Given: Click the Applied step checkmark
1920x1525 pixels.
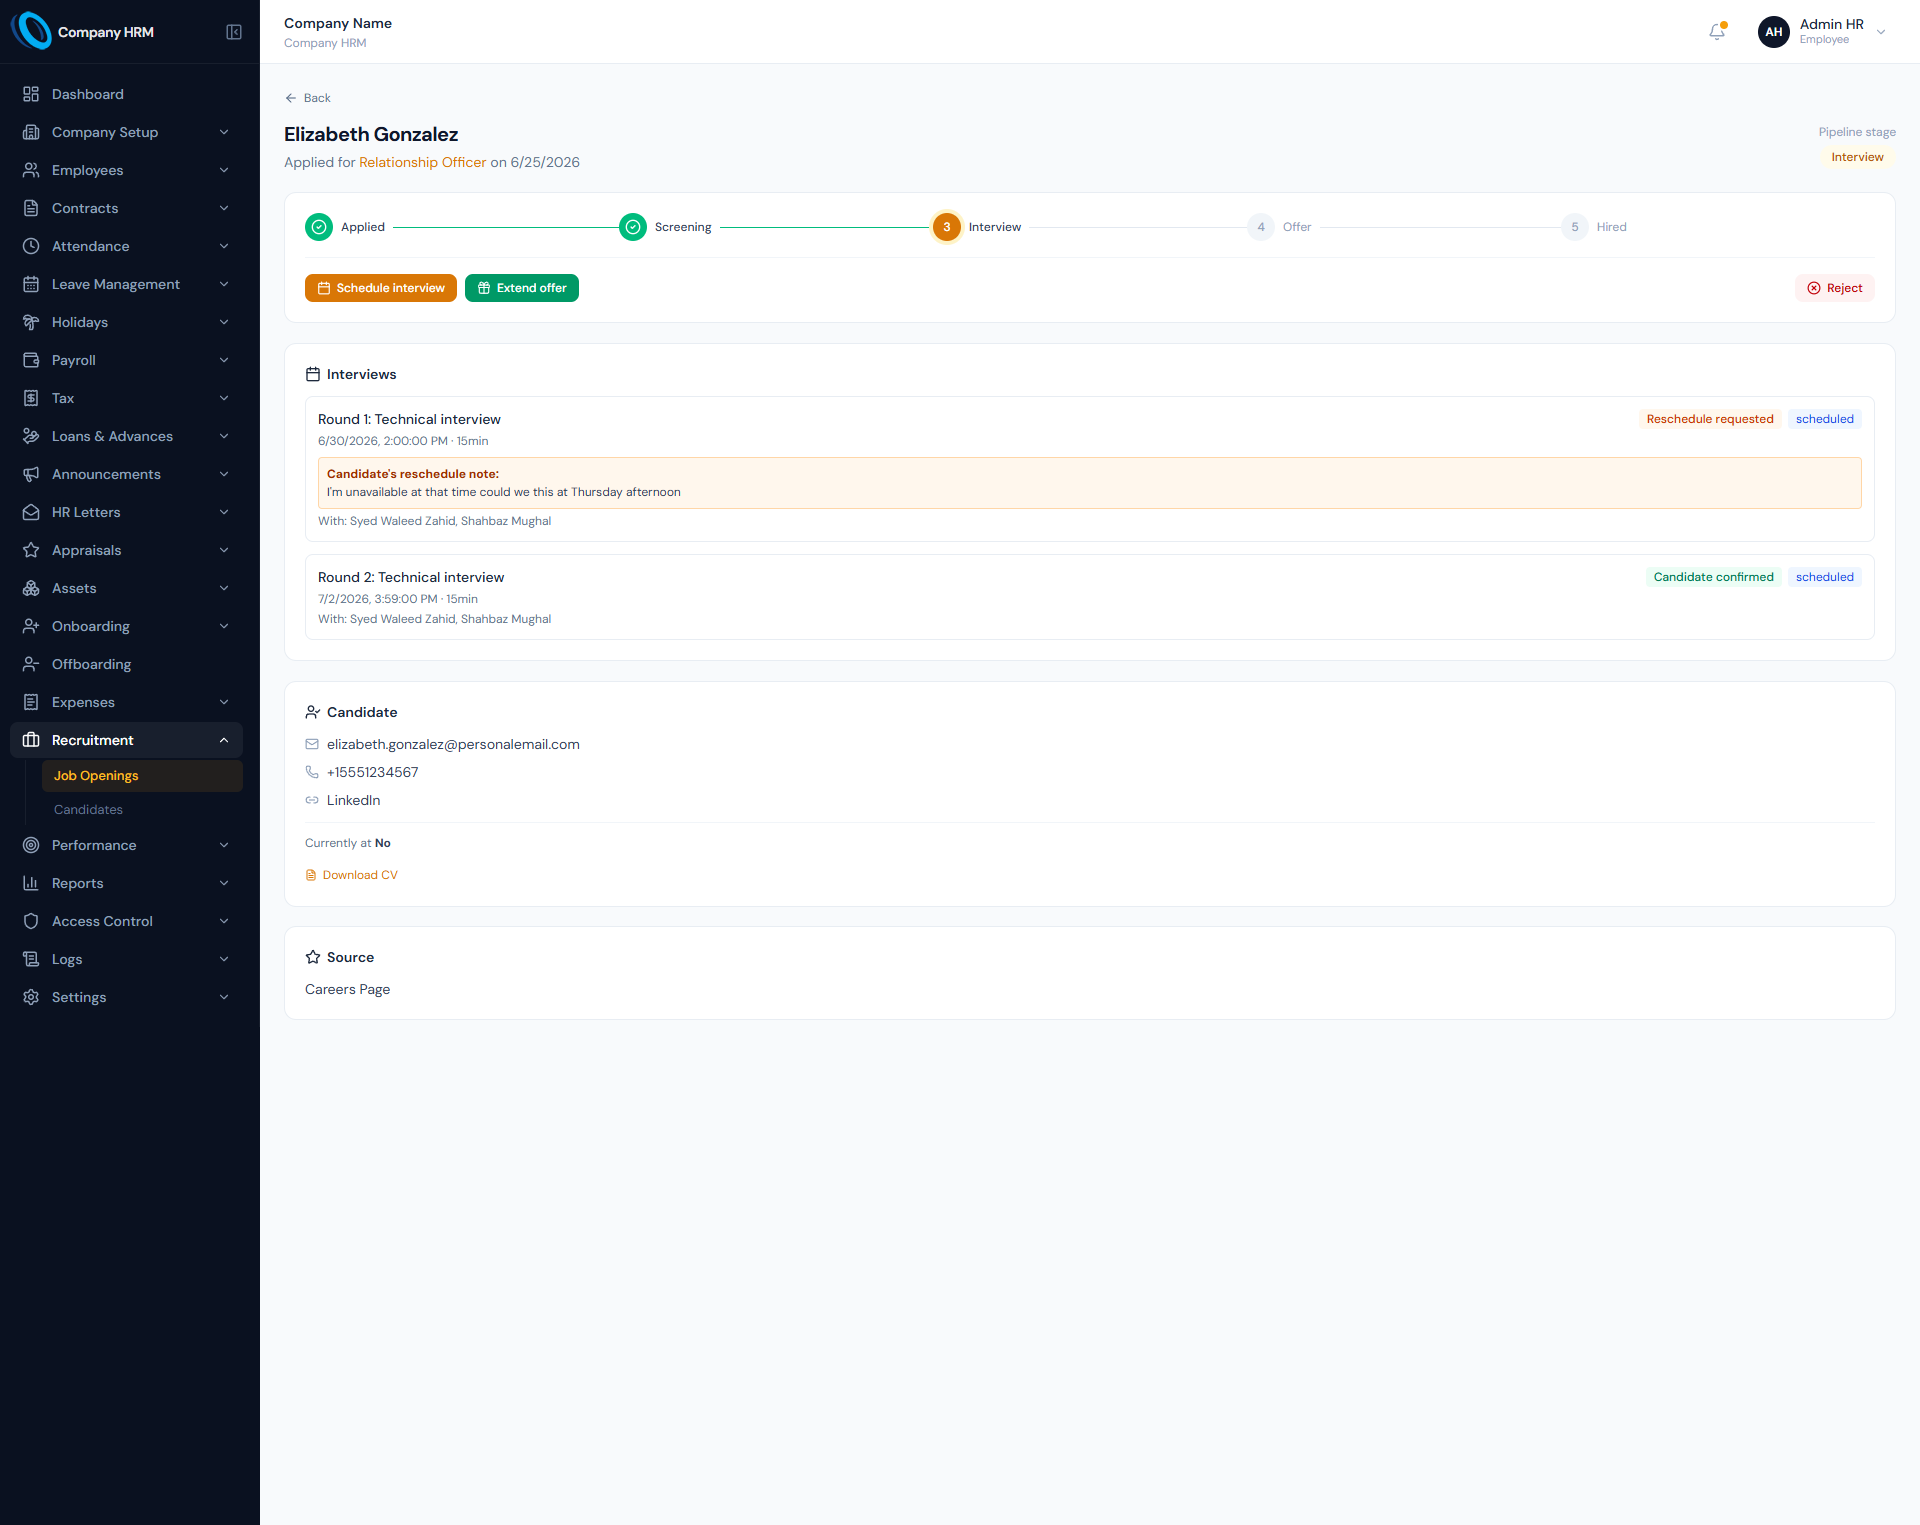Looking at the screenshot, I should pos(319,227).
